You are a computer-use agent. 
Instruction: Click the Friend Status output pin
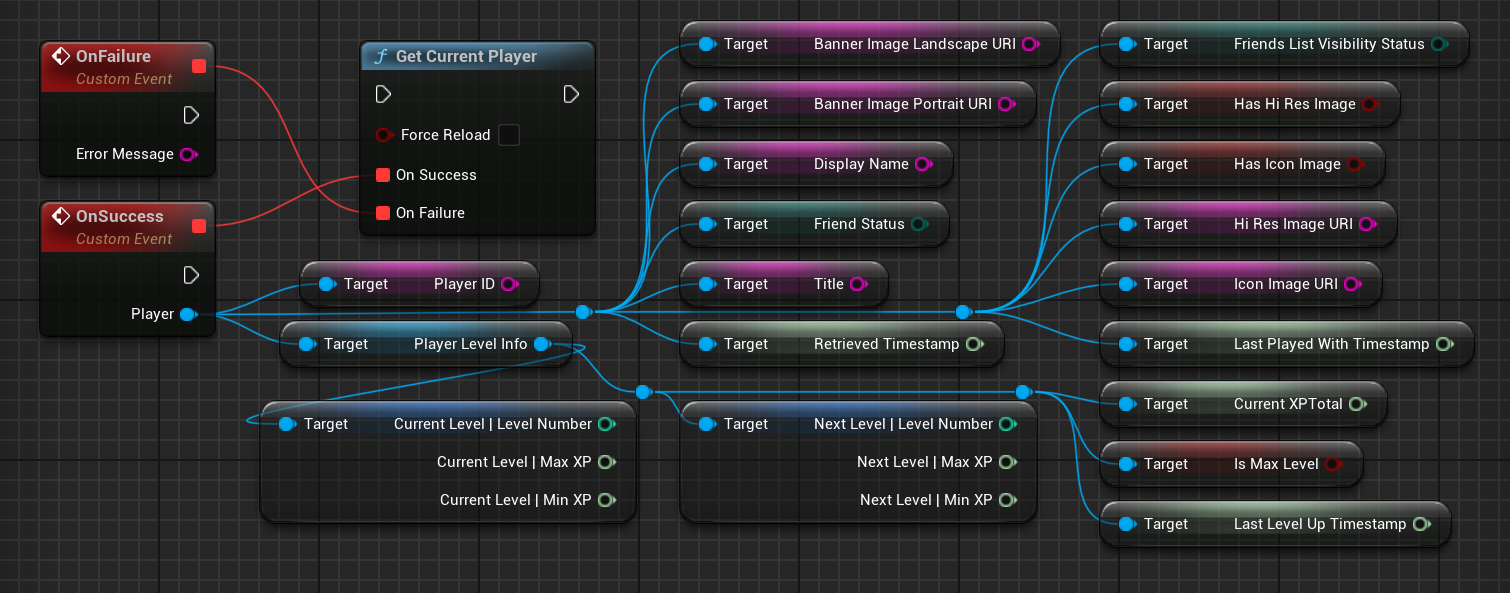[x=919, y=224]
